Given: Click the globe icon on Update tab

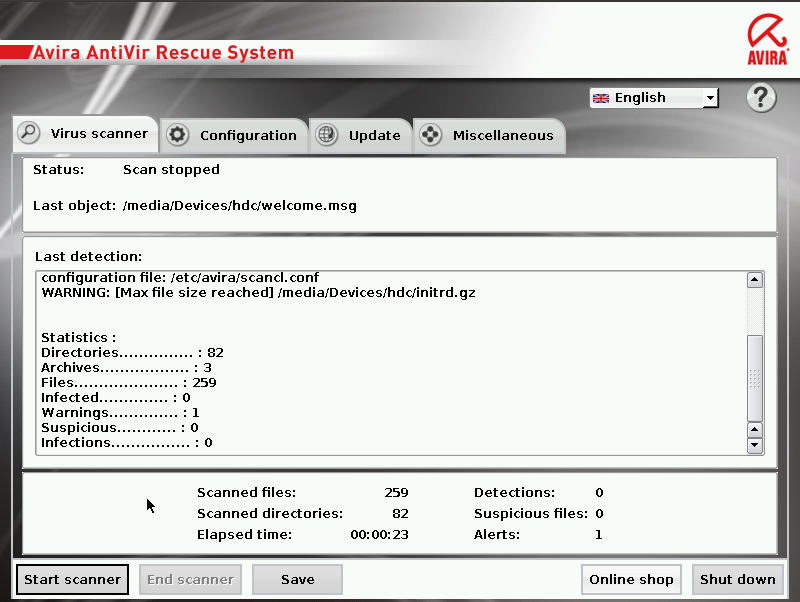Looking at the screenshot, I should pyautogui.click(x=327, y=135).
